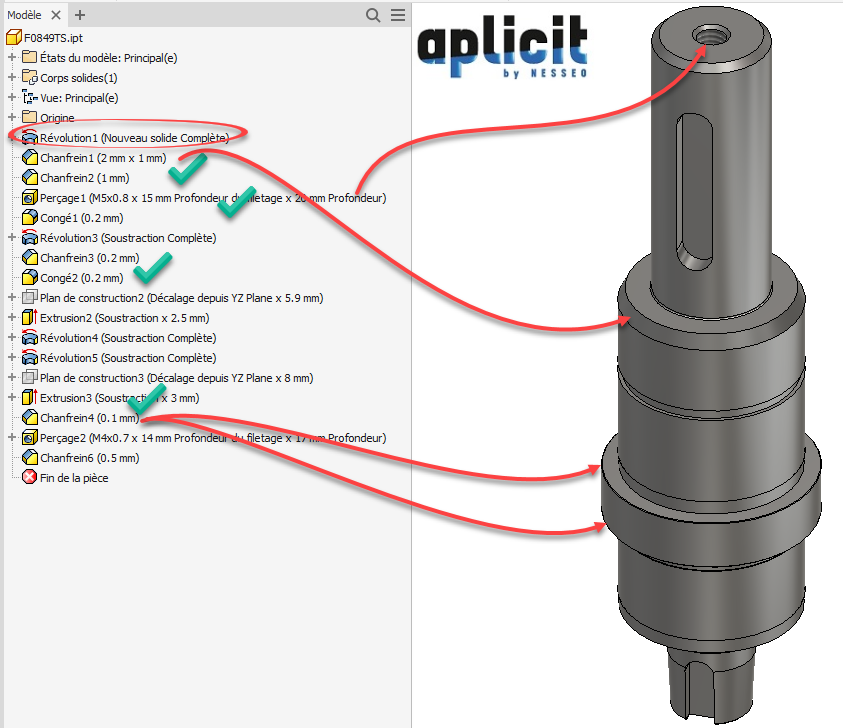Click the Corps solides folder icon
The height and width of the screenshot is (728, 843).
tap(30, 77)
